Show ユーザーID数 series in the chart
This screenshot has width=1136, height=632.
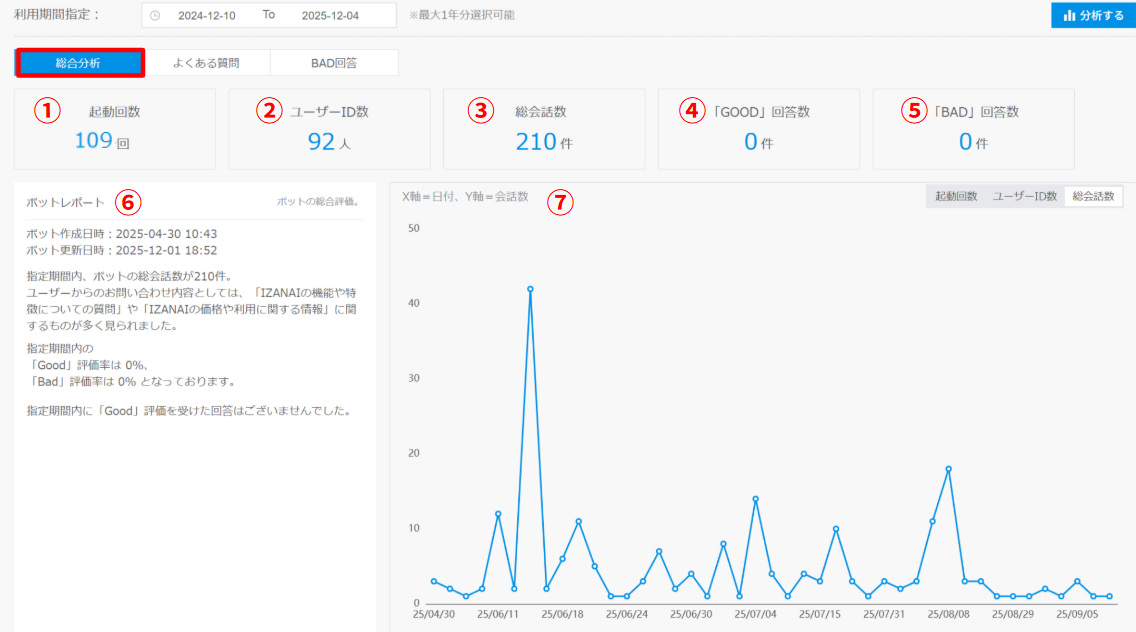click(1024, 197)
